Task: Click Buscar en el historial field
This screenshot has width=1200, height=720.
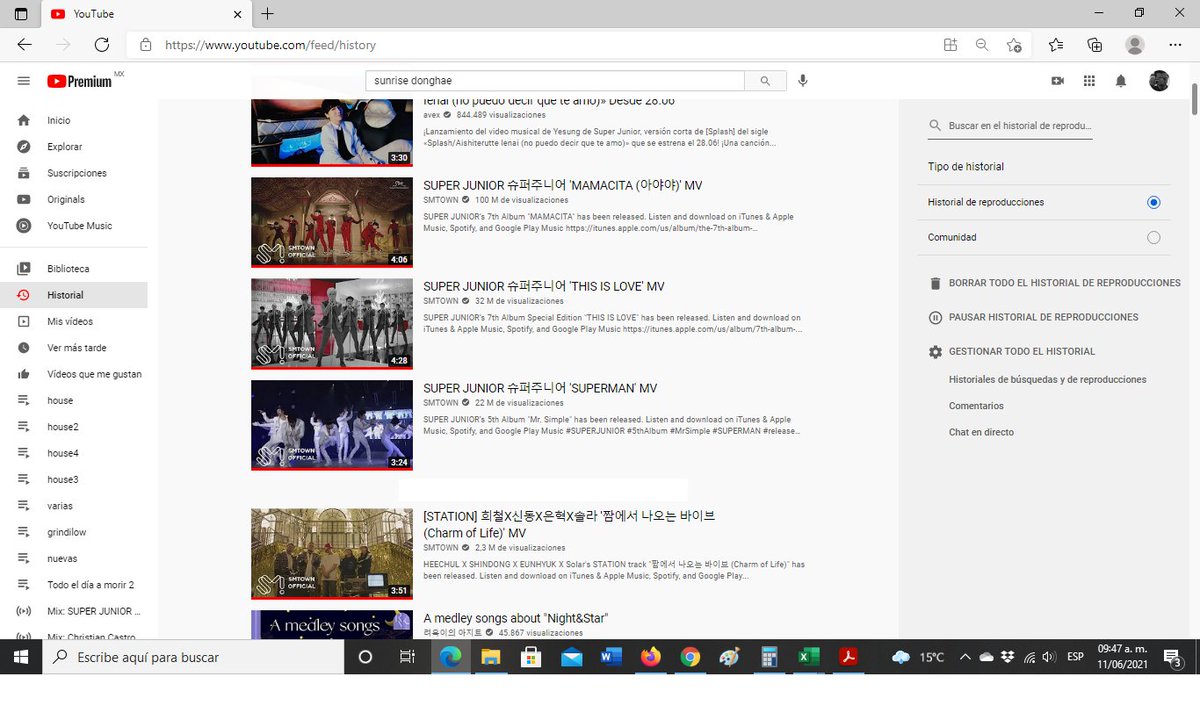Action: click(x=1019, y=126)
